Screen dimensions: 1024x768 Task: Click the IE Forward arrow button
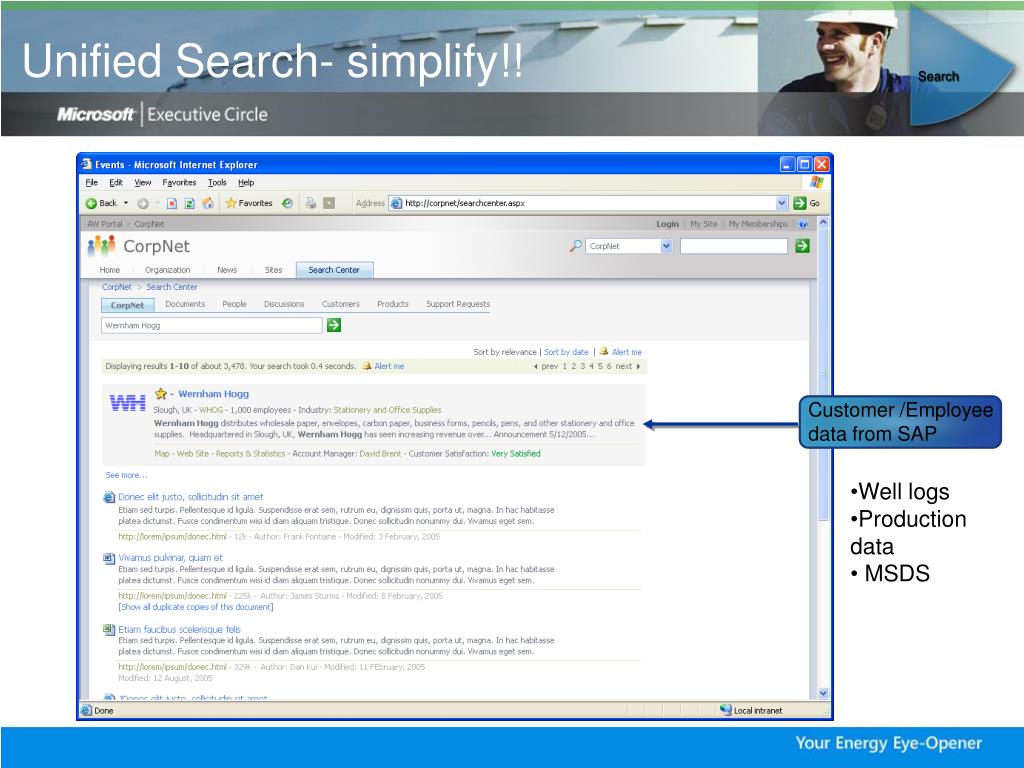[143, 203]
